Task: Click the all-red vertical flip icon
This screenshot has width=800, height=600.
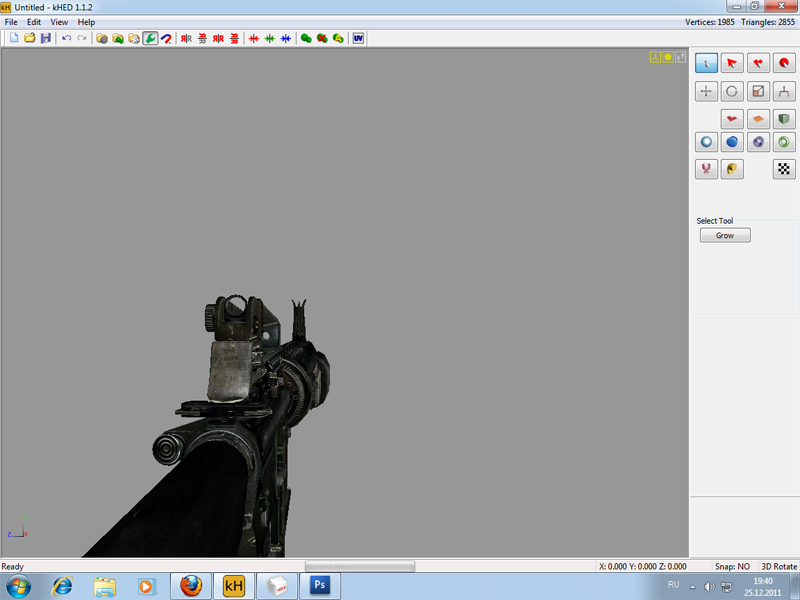Action: [234, 38]
